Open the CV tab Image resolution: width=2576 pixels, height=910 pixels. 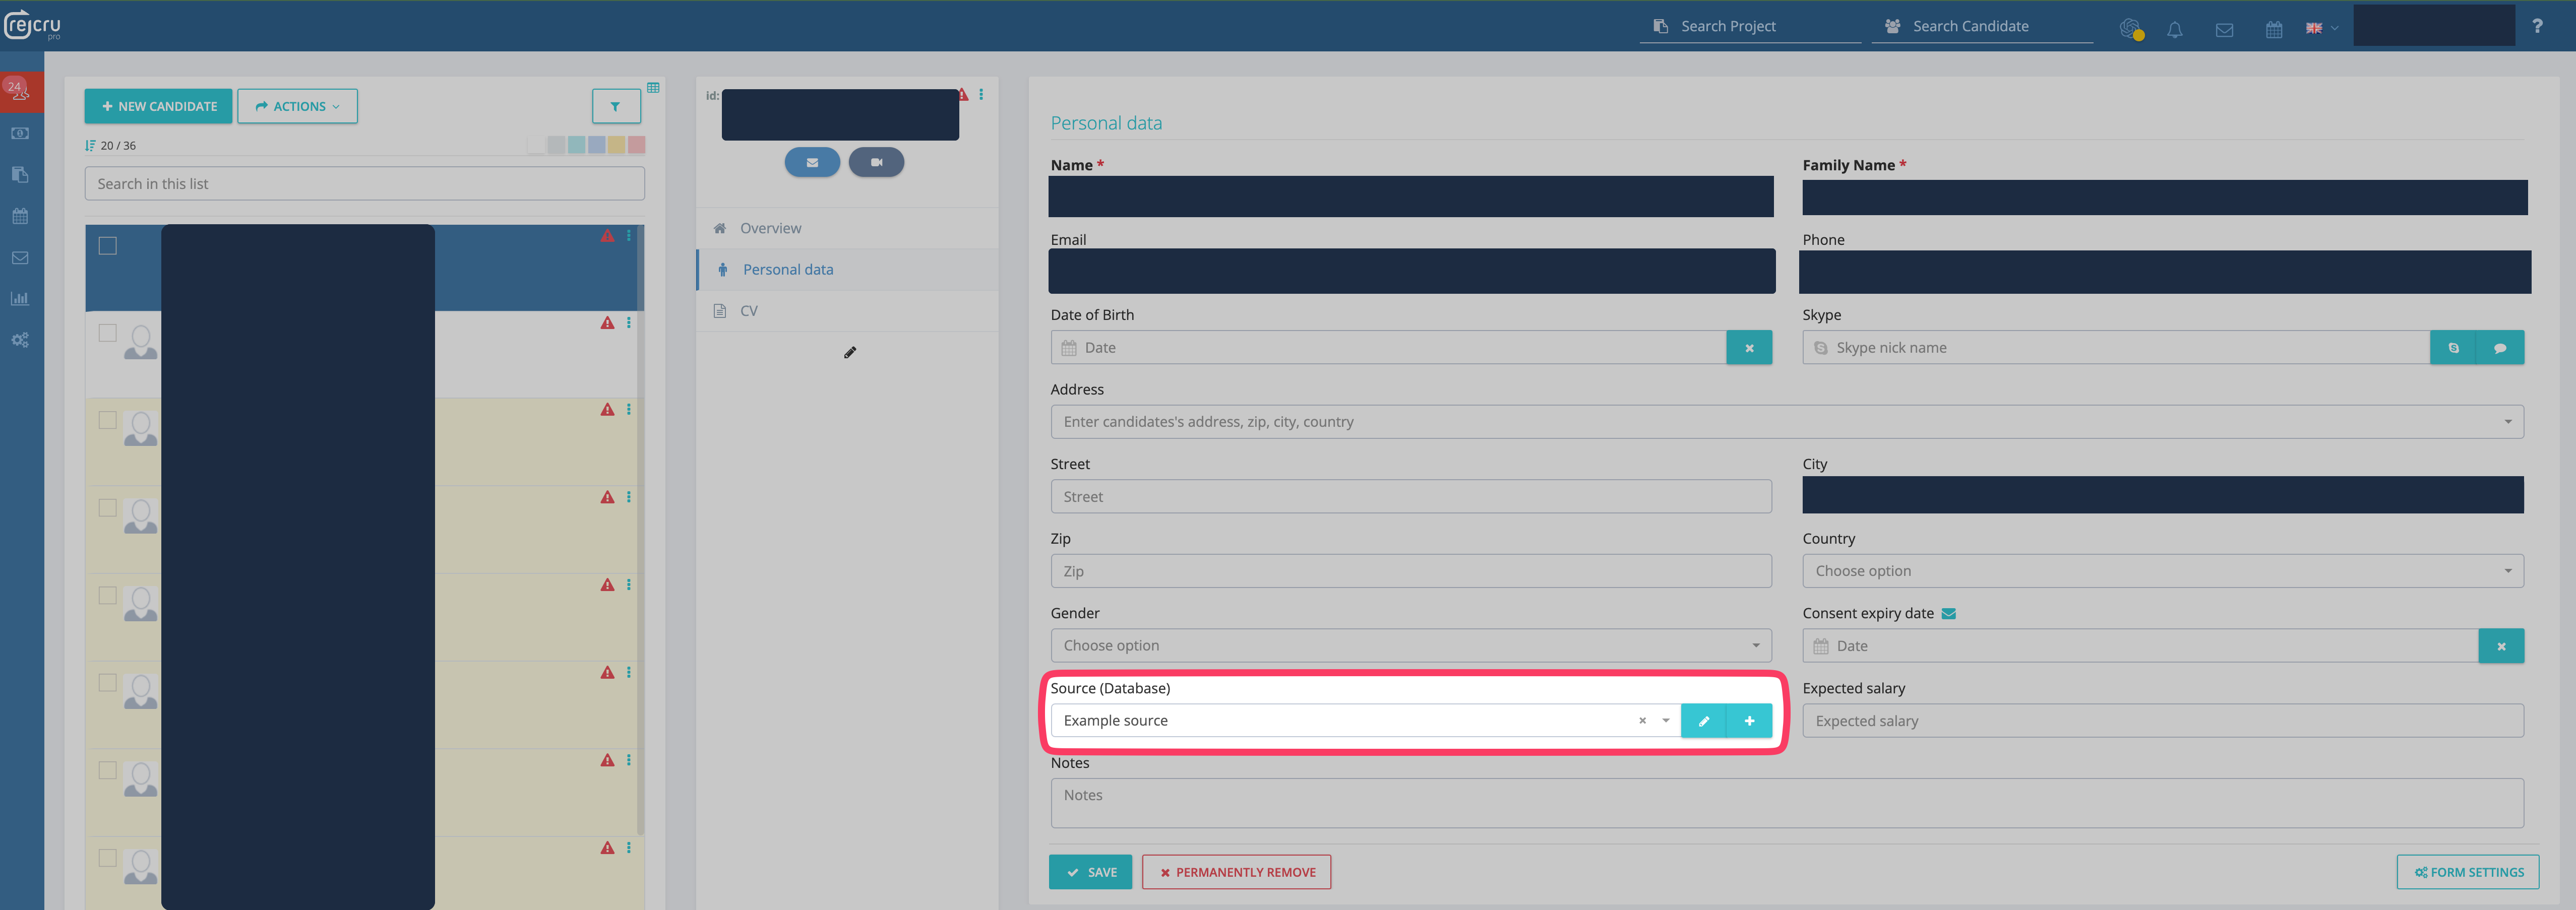click(748, 311)
